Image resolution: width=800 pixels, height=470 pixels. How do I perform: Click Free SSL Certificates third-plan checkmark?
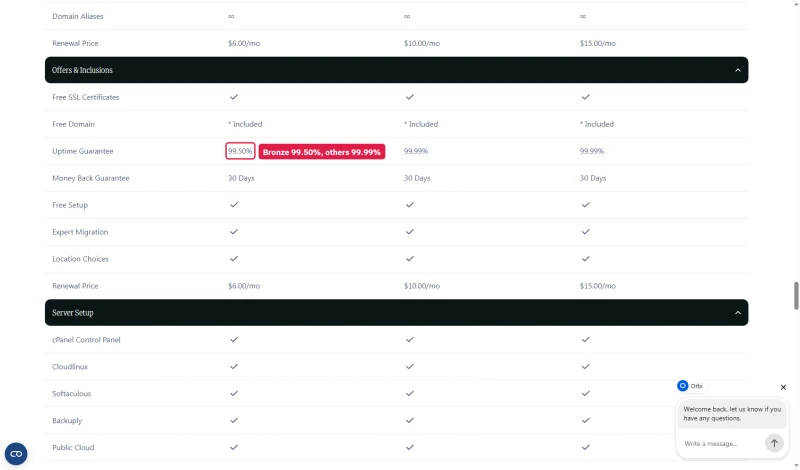coord(585,97)
